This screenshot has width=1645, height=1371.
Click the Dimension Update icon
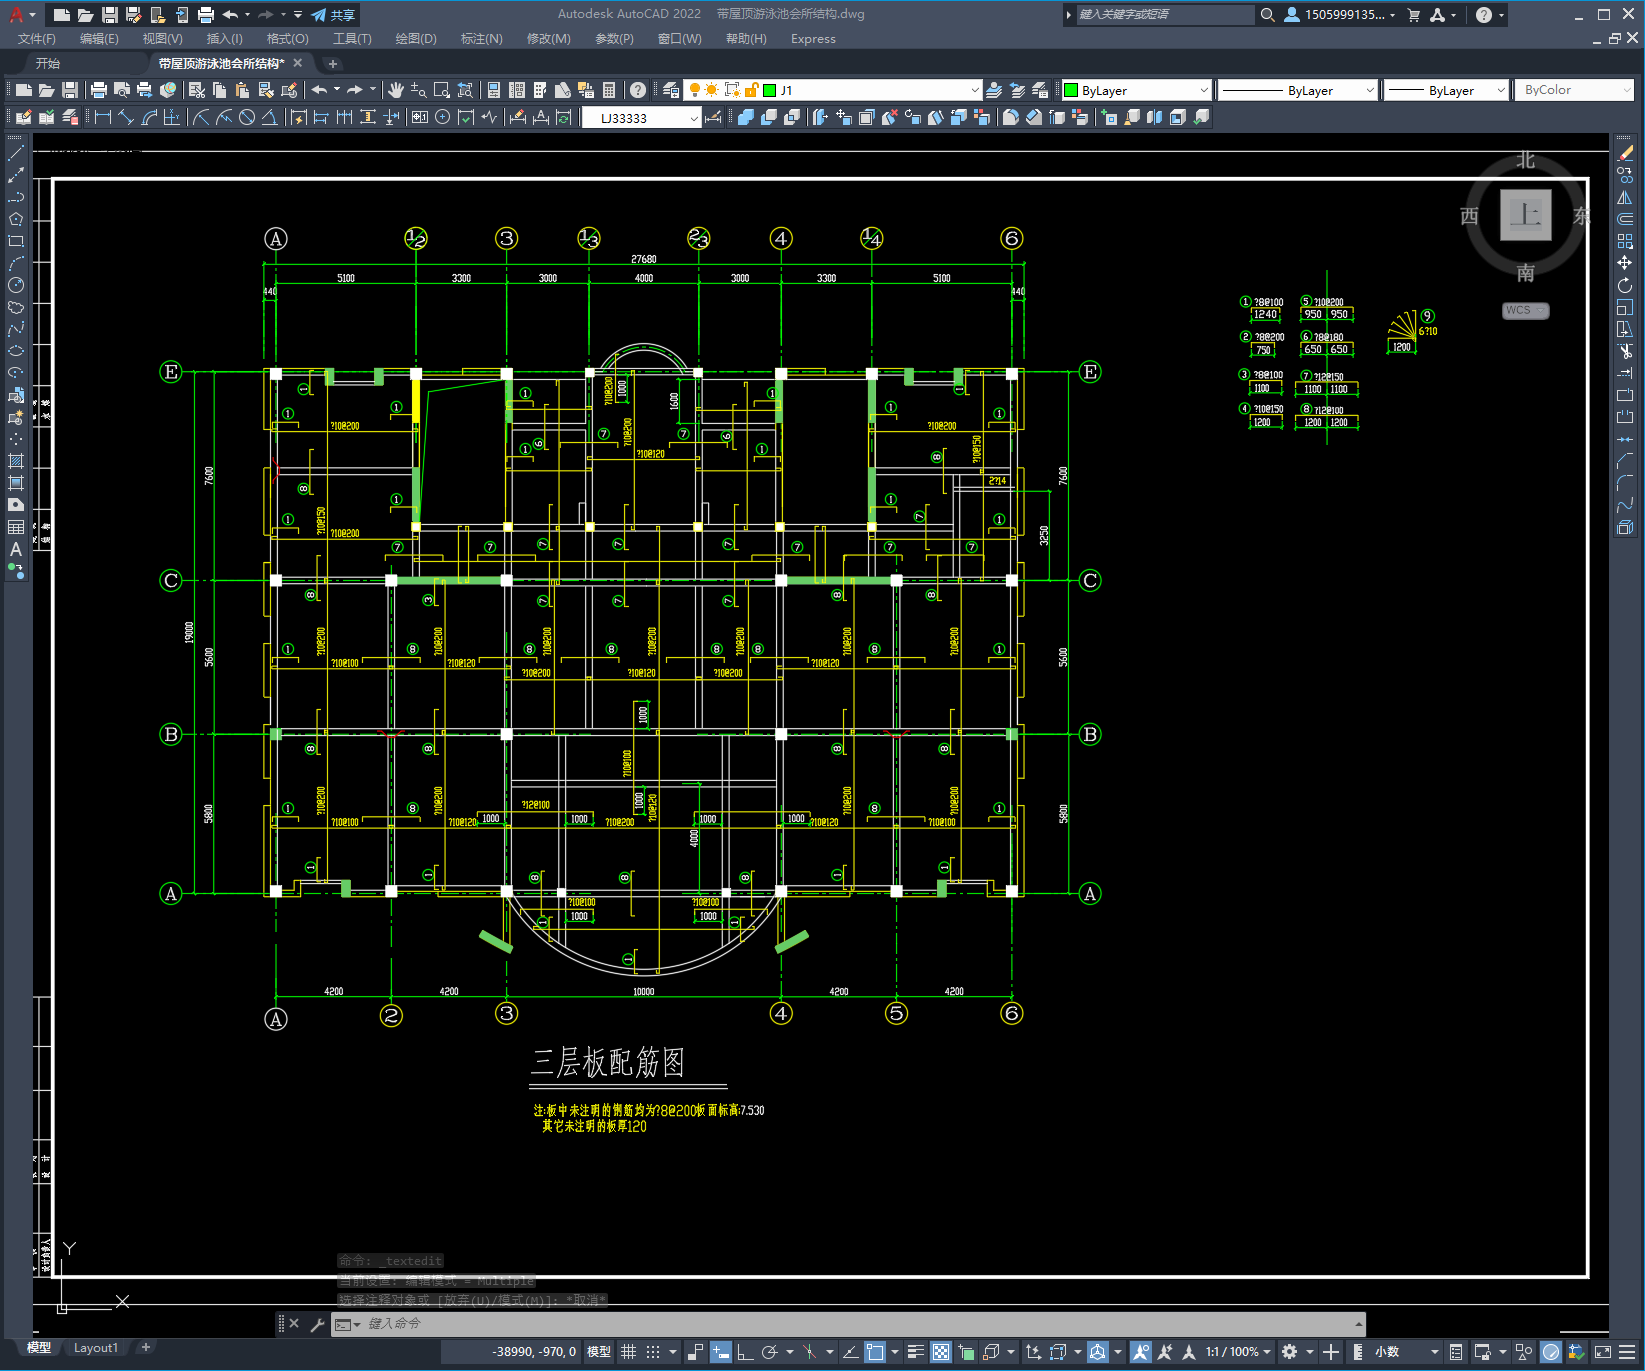(x=564, y=117)
